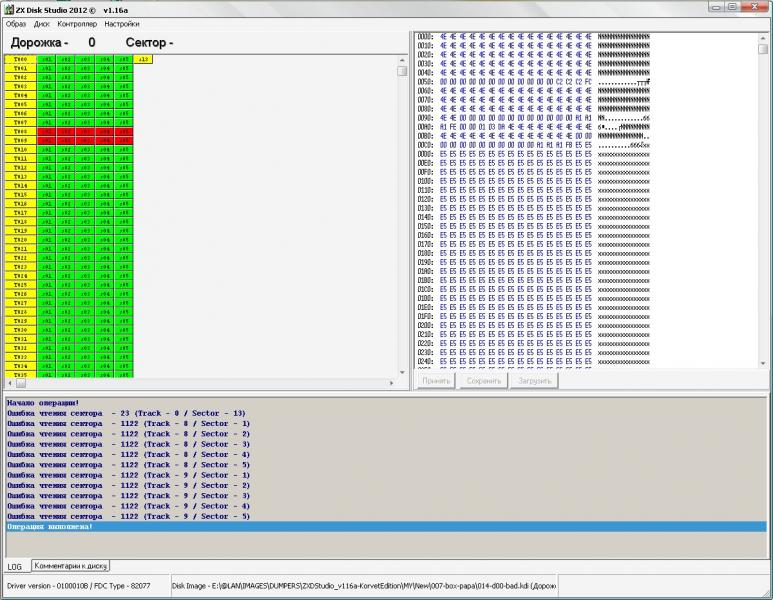This screenshot has height=600, width=773.
Task: Open the Образ menu
Action: click(16, 23)
